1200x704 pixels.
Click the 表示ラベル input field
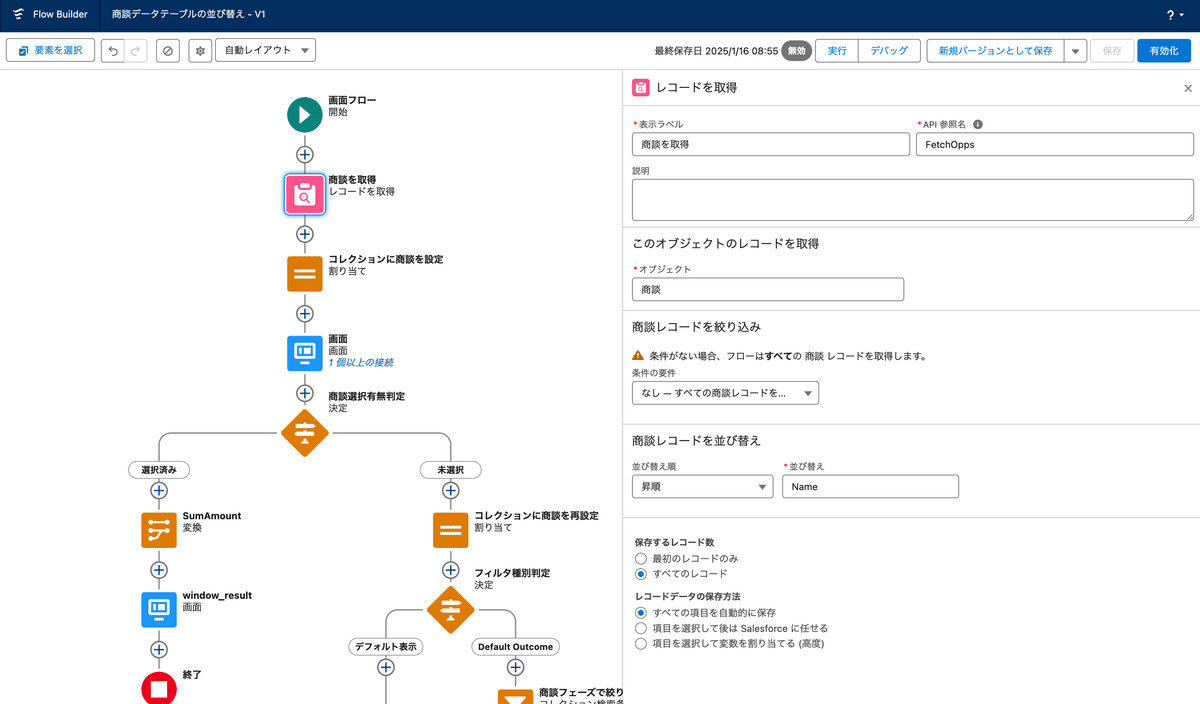770,144
